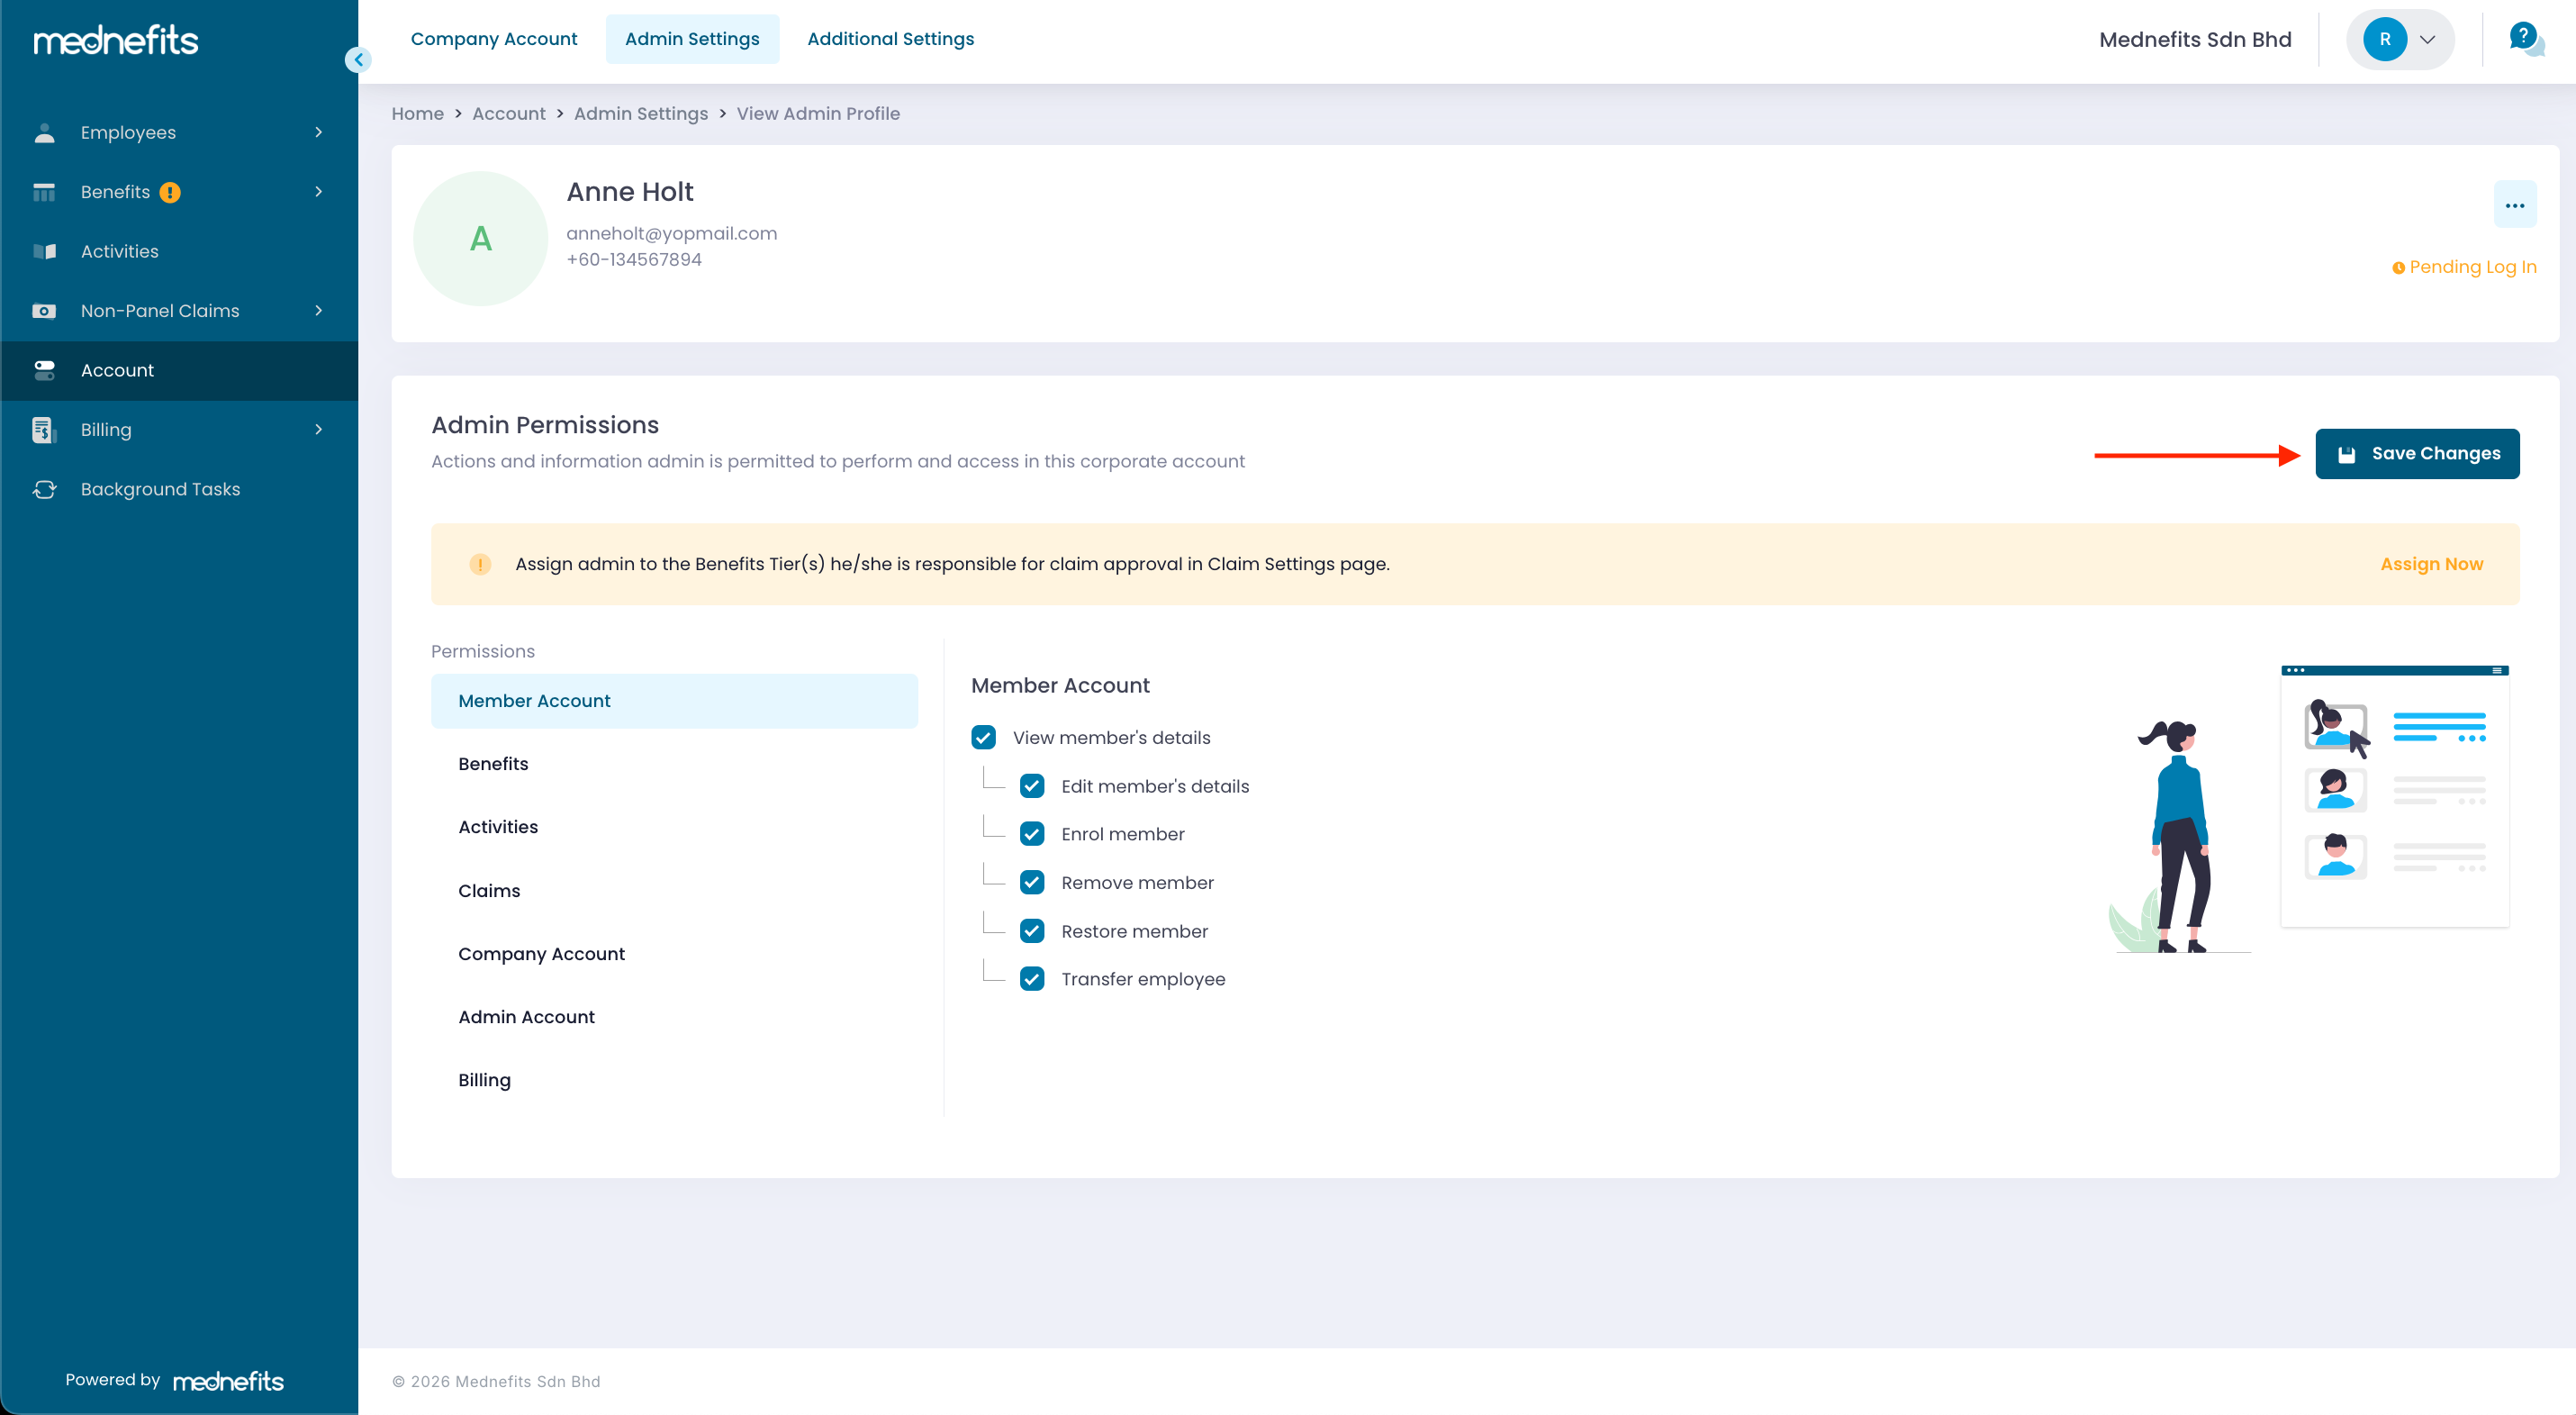Switch to the Company Account tab

coord(494,39)
